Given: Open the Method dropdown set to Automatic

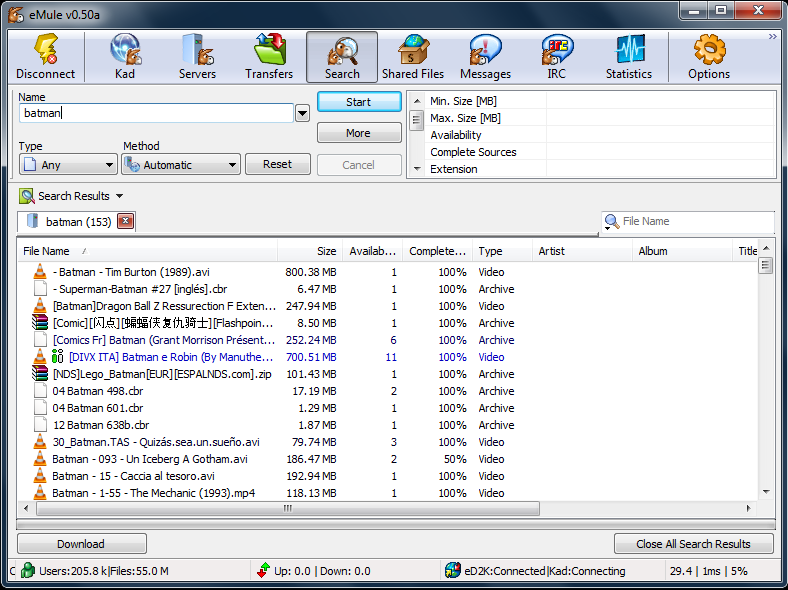Looking at the screenshot, I should 181,165.
